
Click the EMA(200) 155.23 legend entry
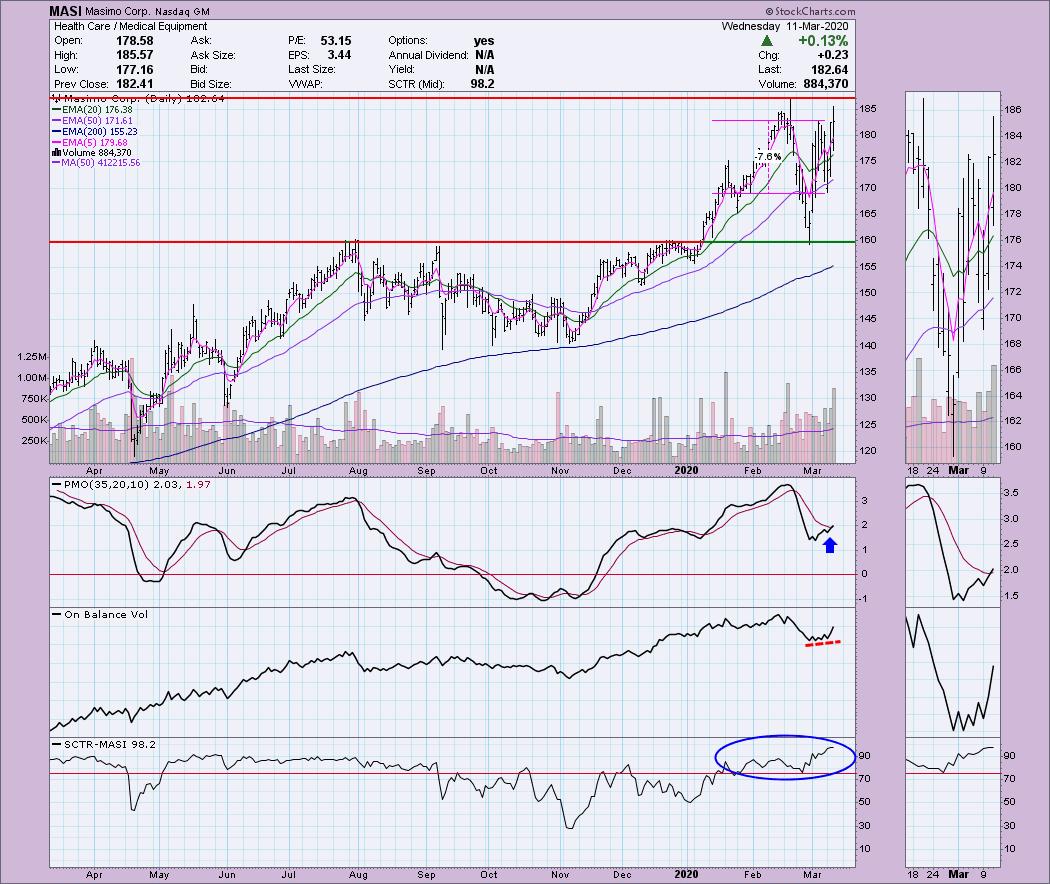point(94,132)
